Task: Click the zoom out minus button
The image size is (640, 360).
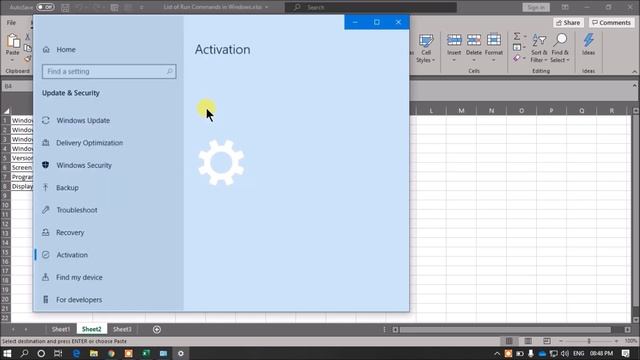Action: (x=561, y=341)
